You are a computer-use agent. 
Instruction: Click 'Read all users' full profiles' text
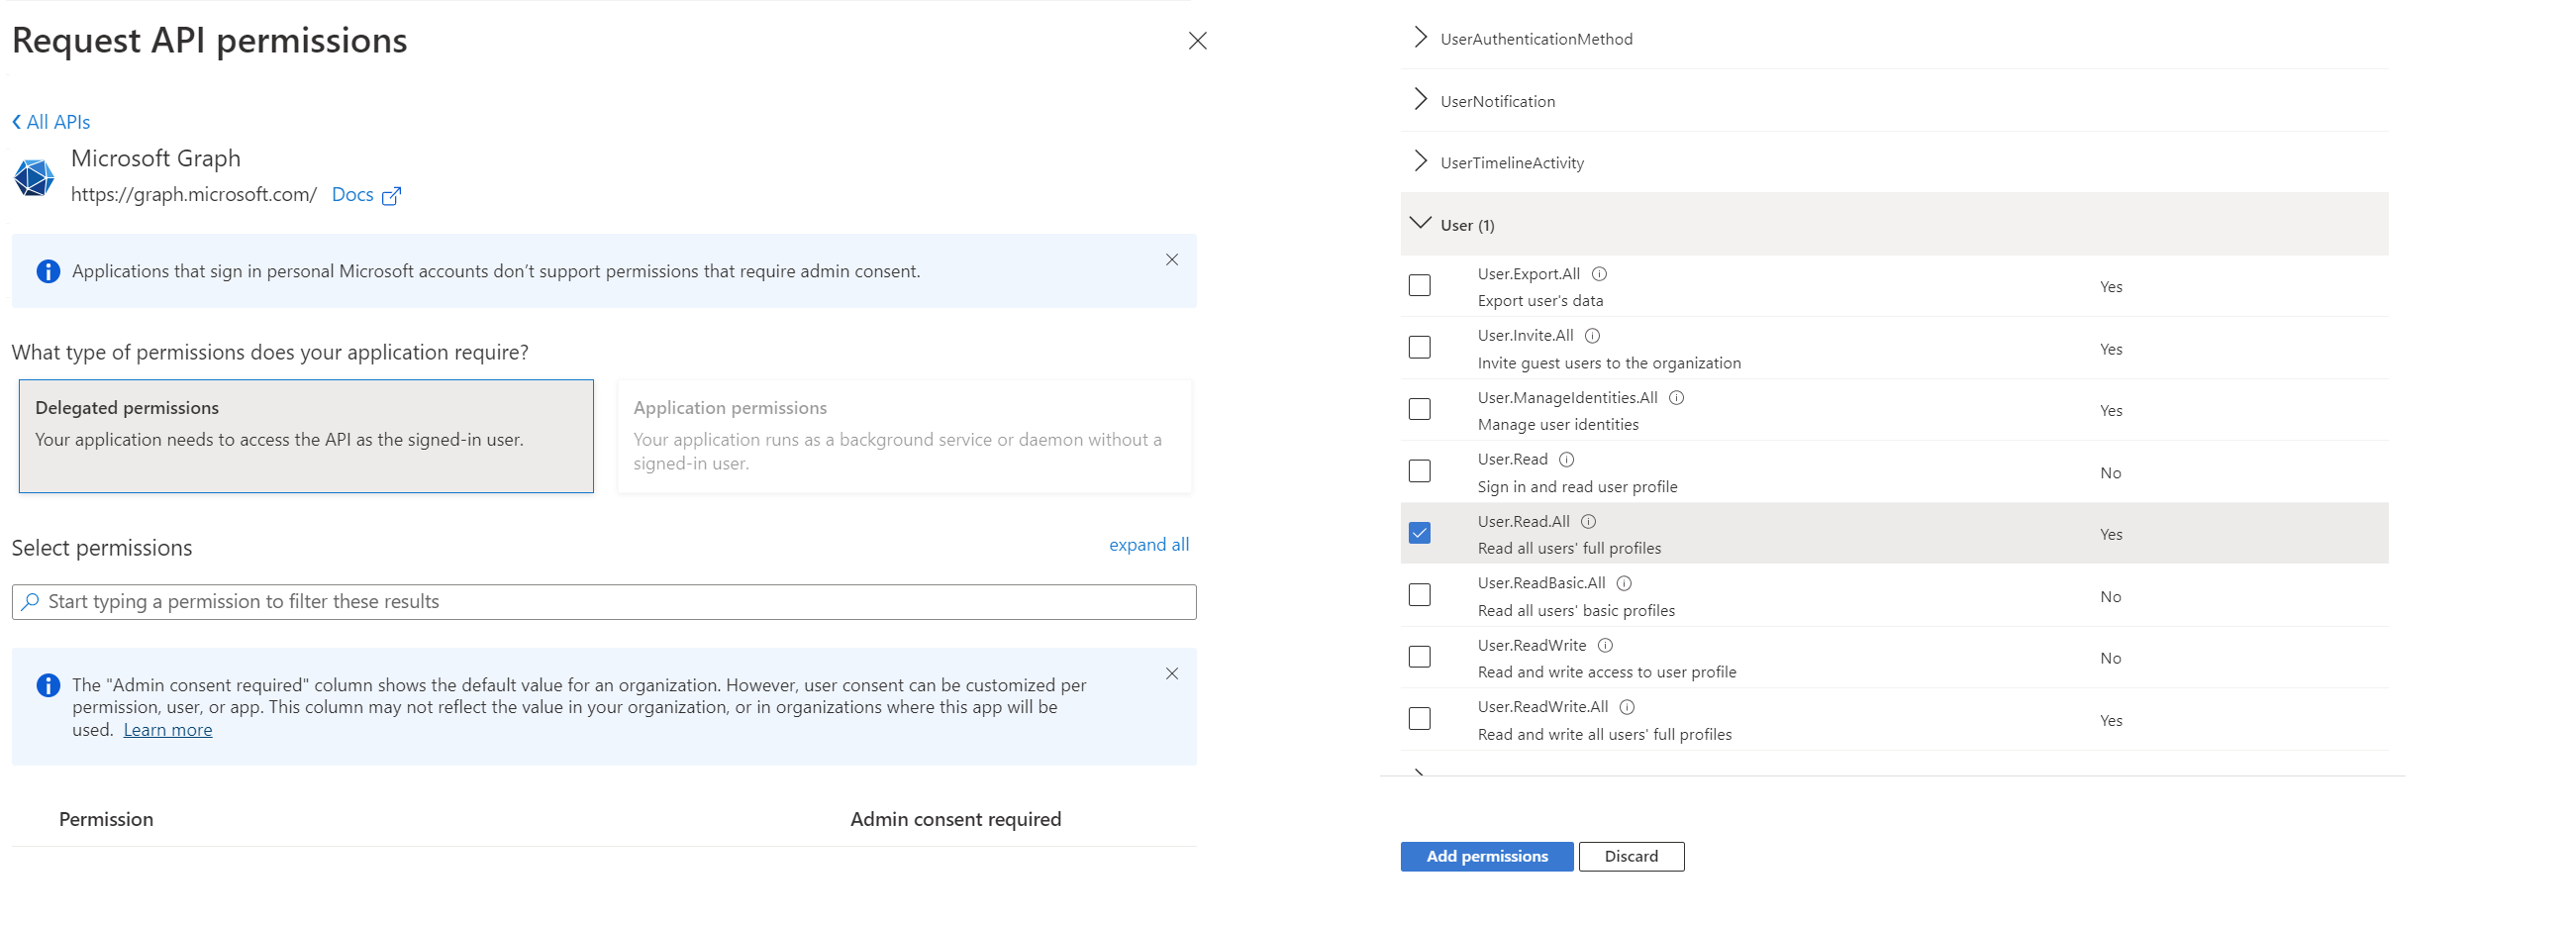(1569, 549)
